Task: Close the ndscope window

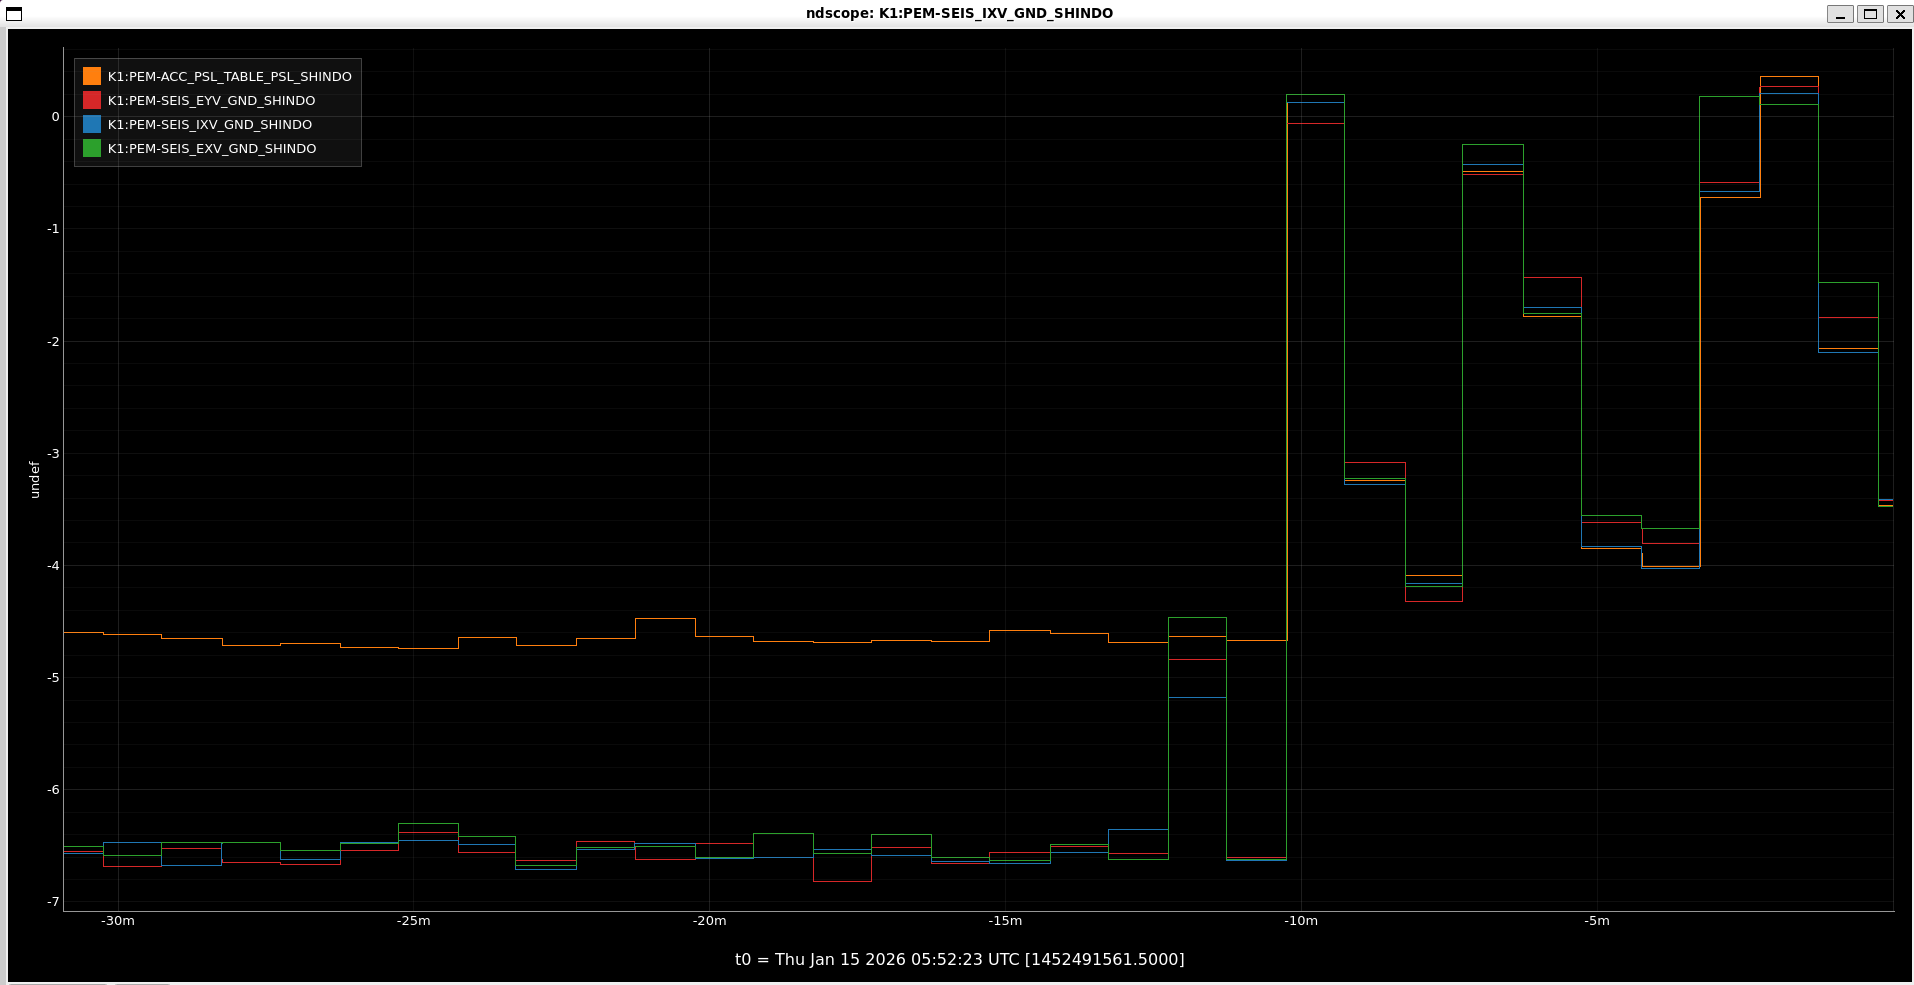Action: point(1899,14)
